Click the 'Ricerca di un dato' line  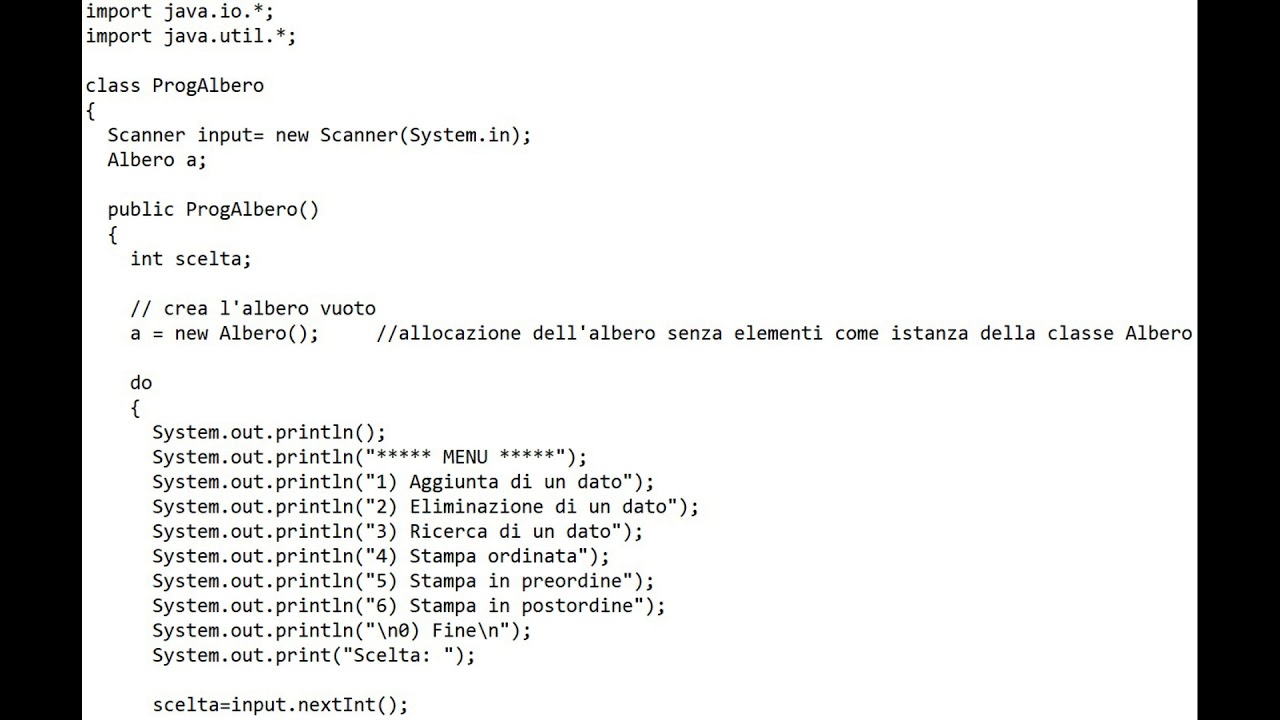[x=397, y=531]
